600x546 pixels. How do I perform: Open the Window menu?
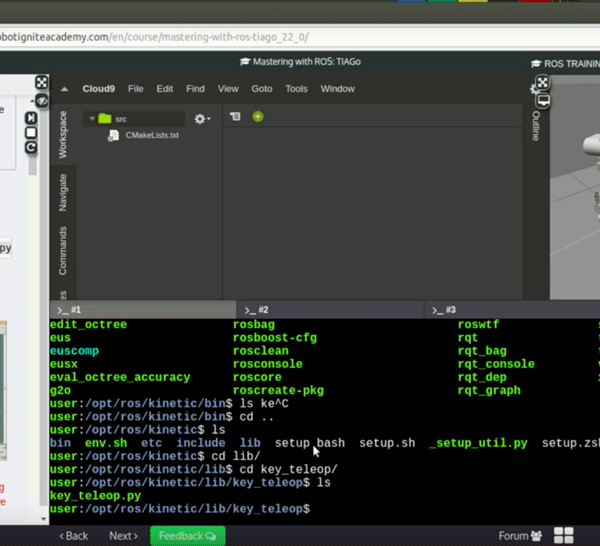[338, 89]
